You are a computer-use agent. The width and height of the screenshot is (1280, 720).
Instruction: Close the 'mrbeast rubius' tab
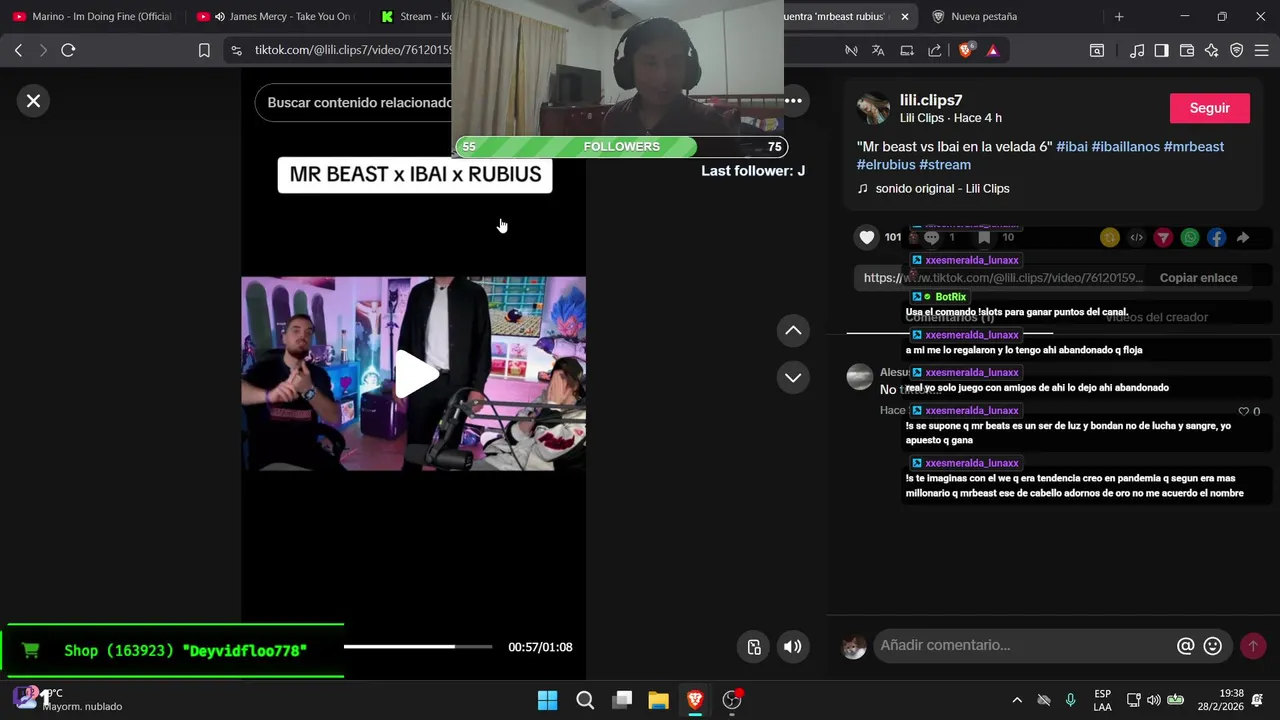905,16
